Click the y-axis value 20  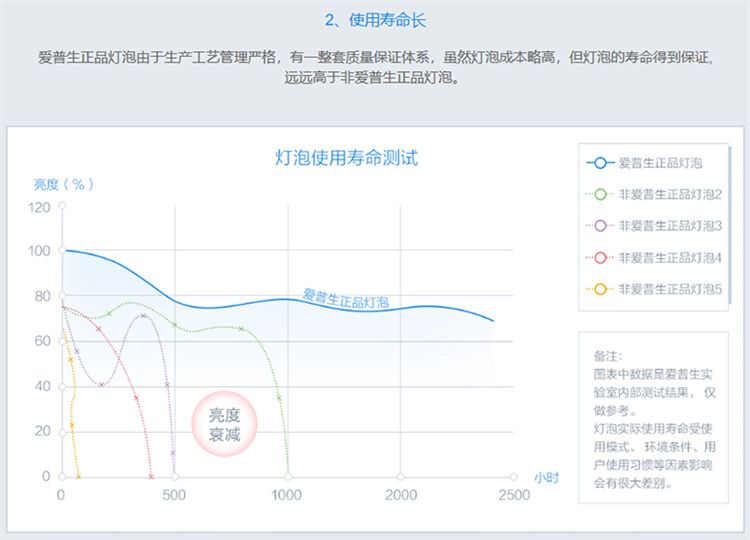[43, 431]
